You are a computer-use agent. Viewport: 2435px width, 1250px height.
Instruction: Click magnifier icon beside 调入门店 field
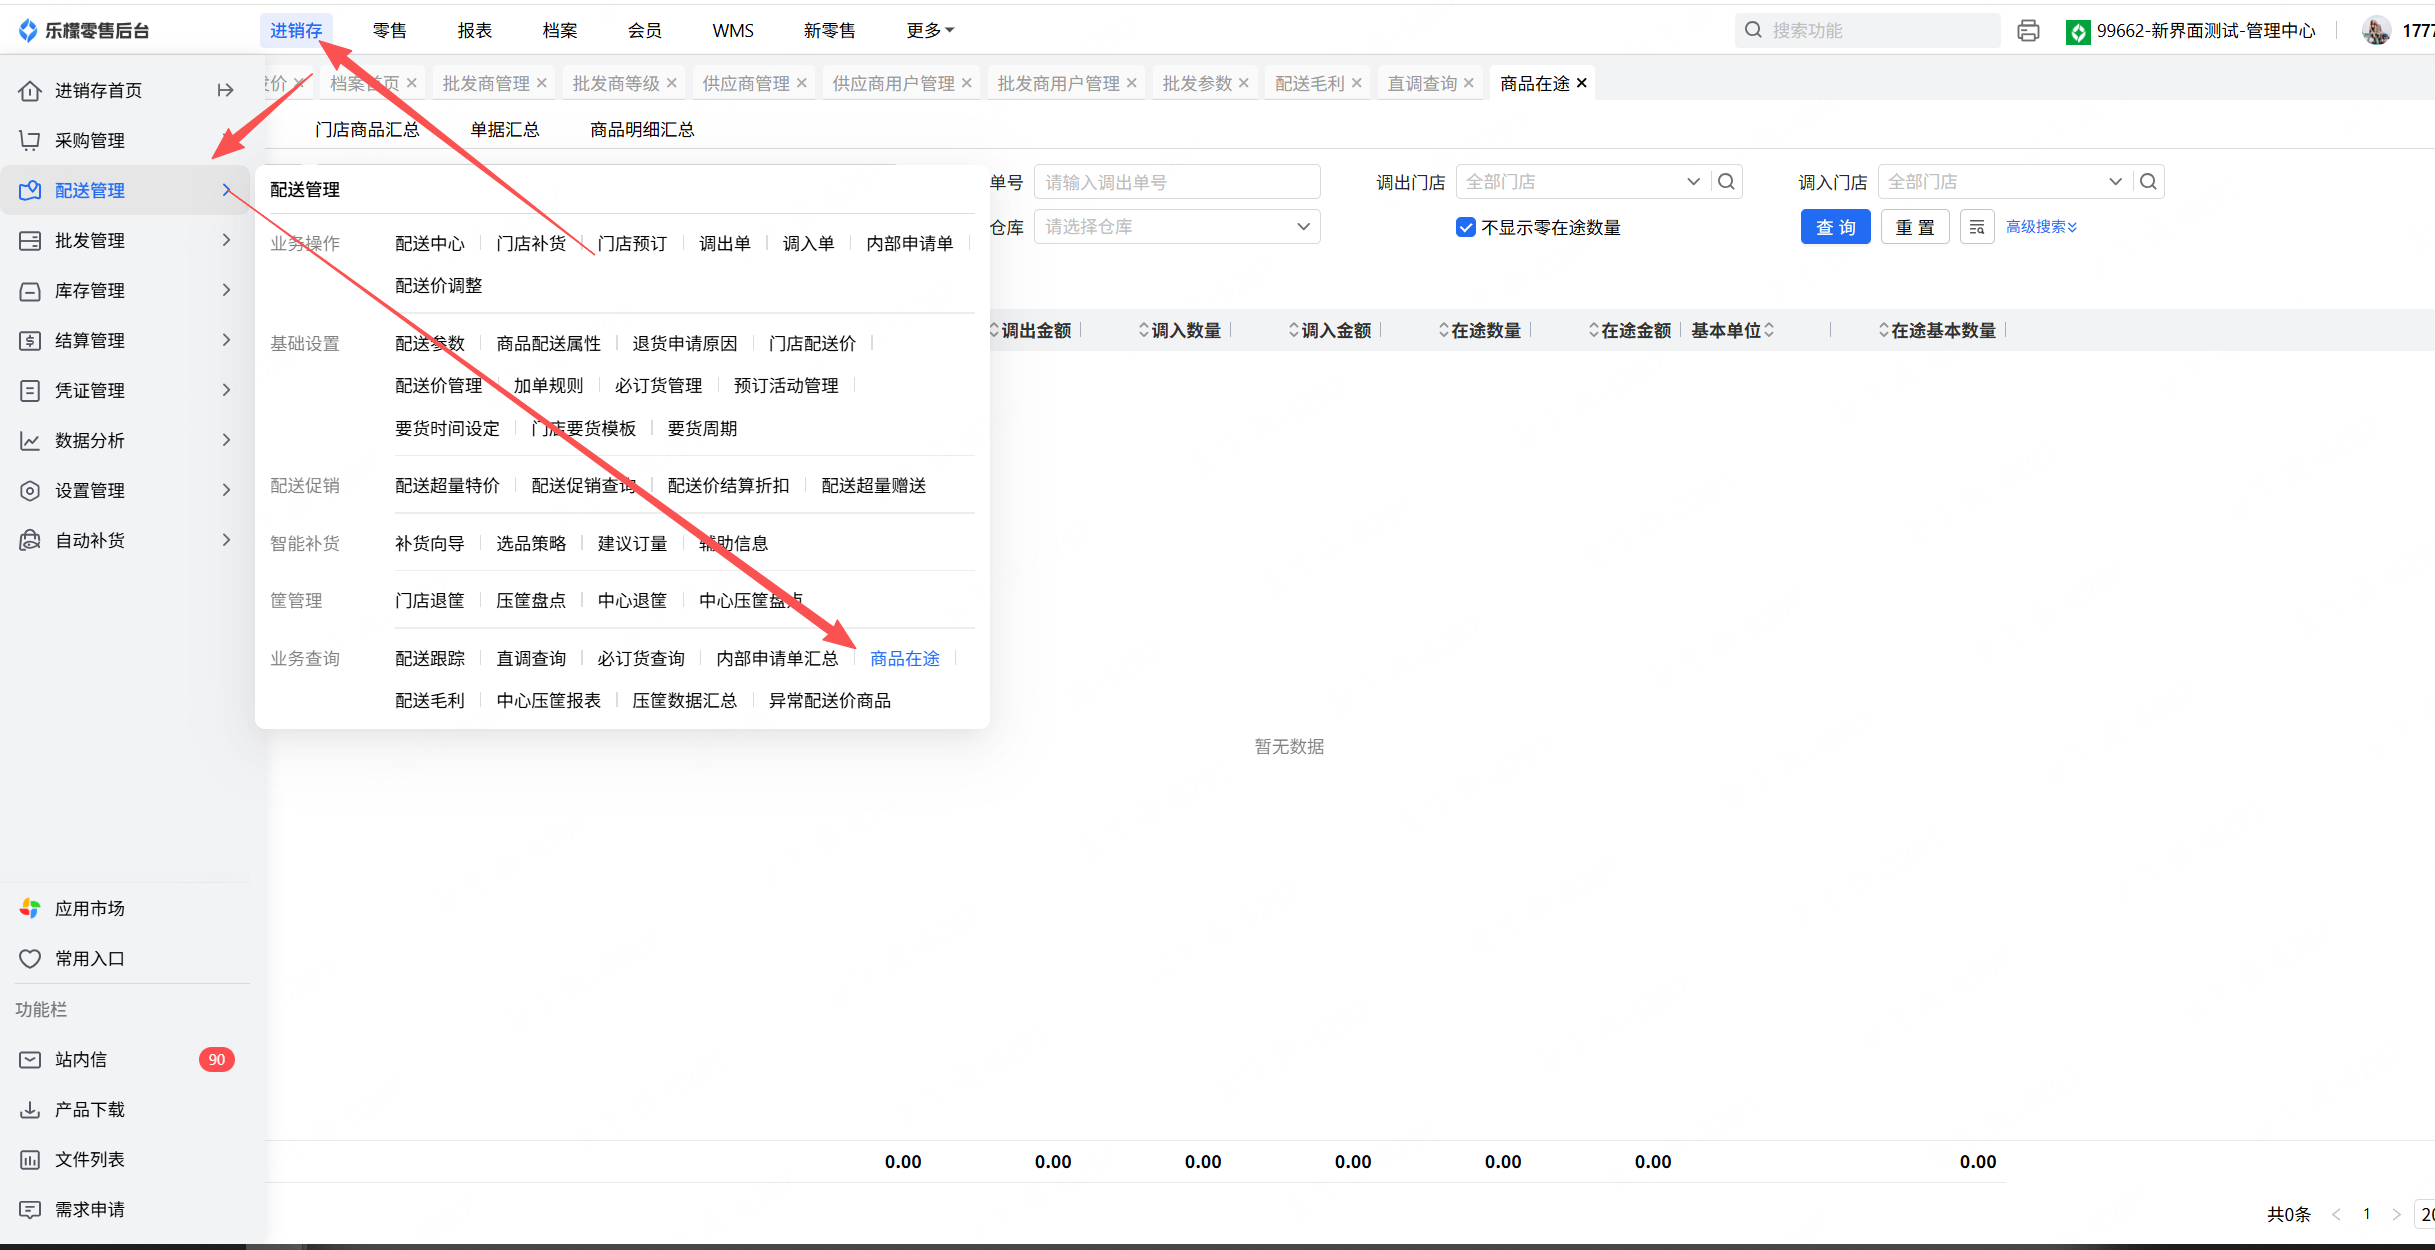pos(2148,182)
